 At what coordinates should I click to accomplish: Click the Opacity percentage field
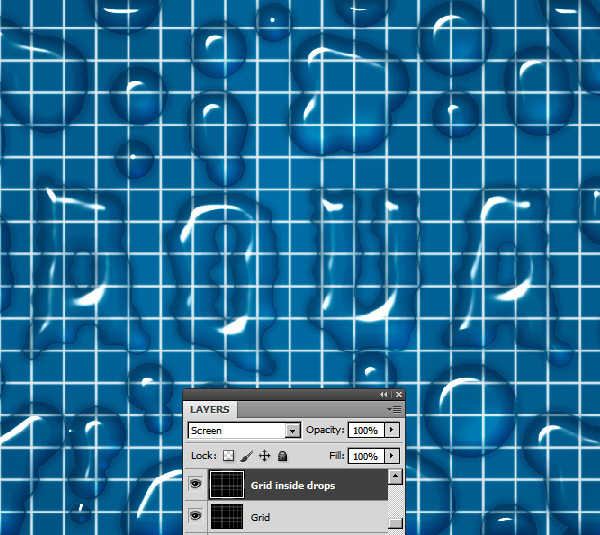point(364,430)
